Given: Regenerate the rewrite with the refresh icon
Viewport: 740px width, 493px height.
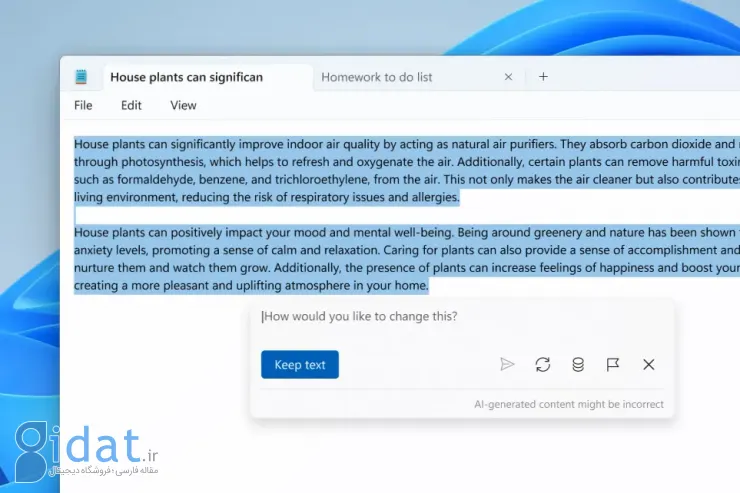Looking at the screenshot, I should tap(543, 364).
